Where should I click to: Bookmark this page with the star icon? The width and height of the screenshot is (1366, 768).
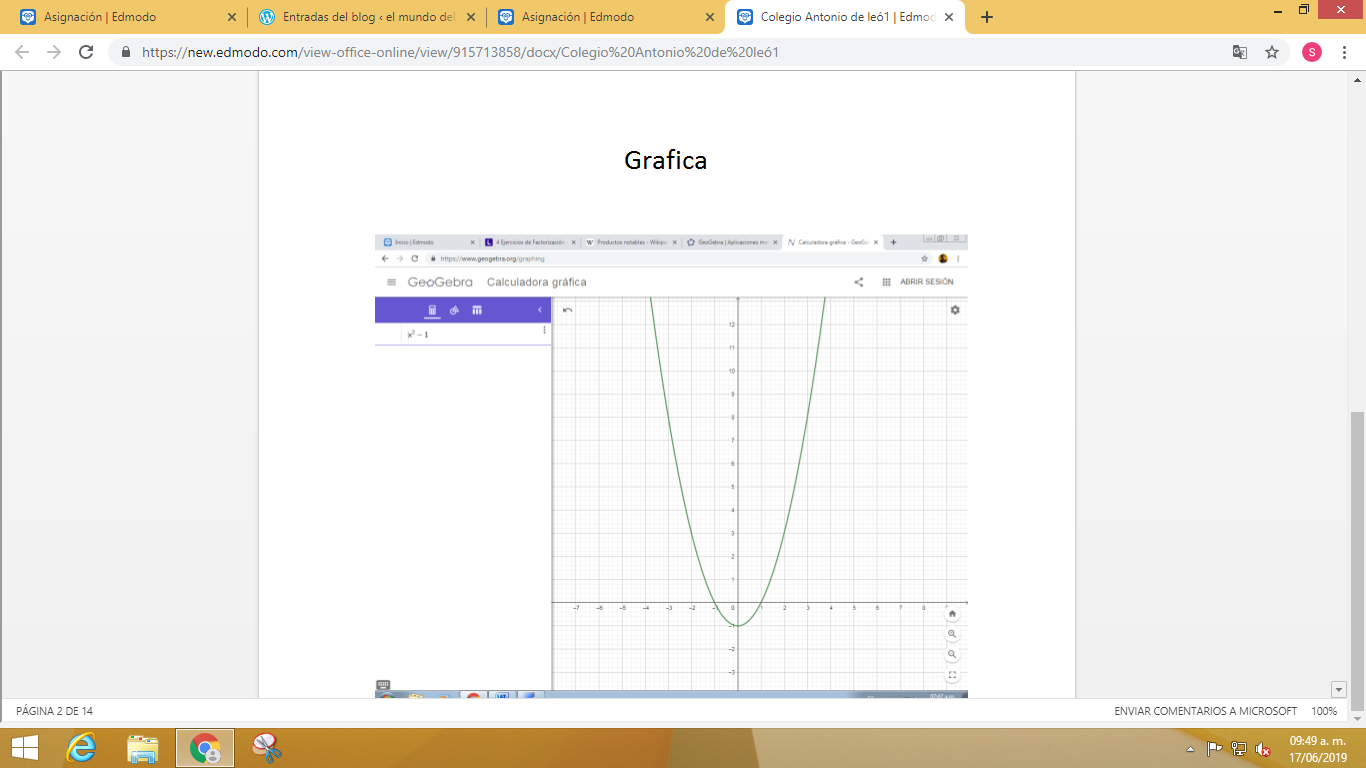click(1272, 52)
